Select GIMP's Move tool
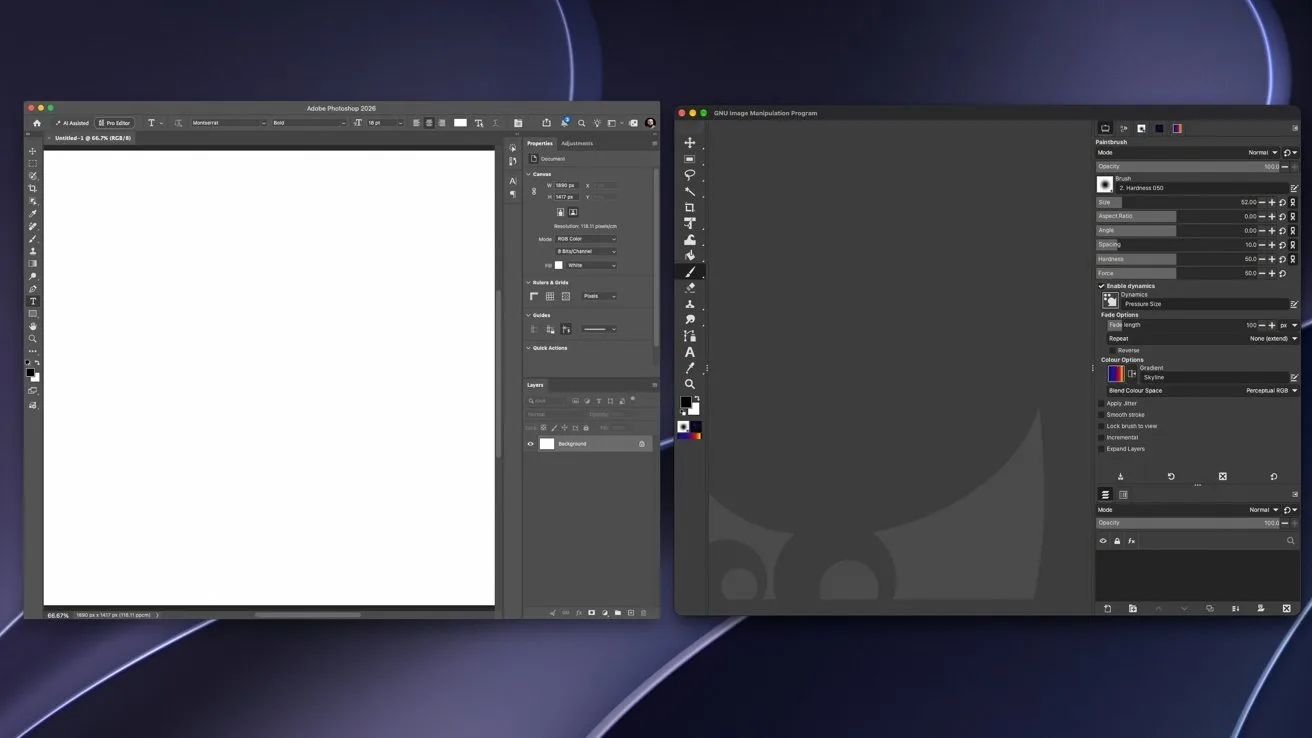Screen dimensions: 1312x738 pyautogui.click(x=690, y=143)
